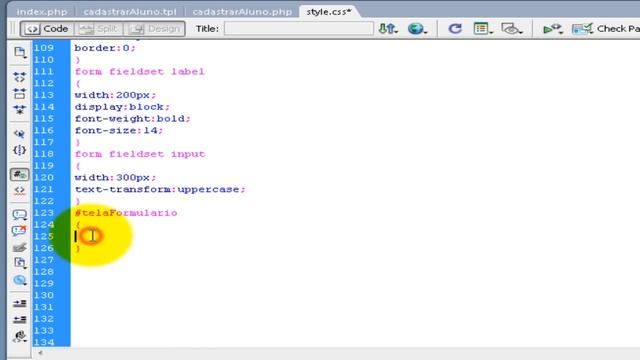This screenshot has height=360, width=640.
Task: Click the Collapse Selection icon
Action: [19, 93]
